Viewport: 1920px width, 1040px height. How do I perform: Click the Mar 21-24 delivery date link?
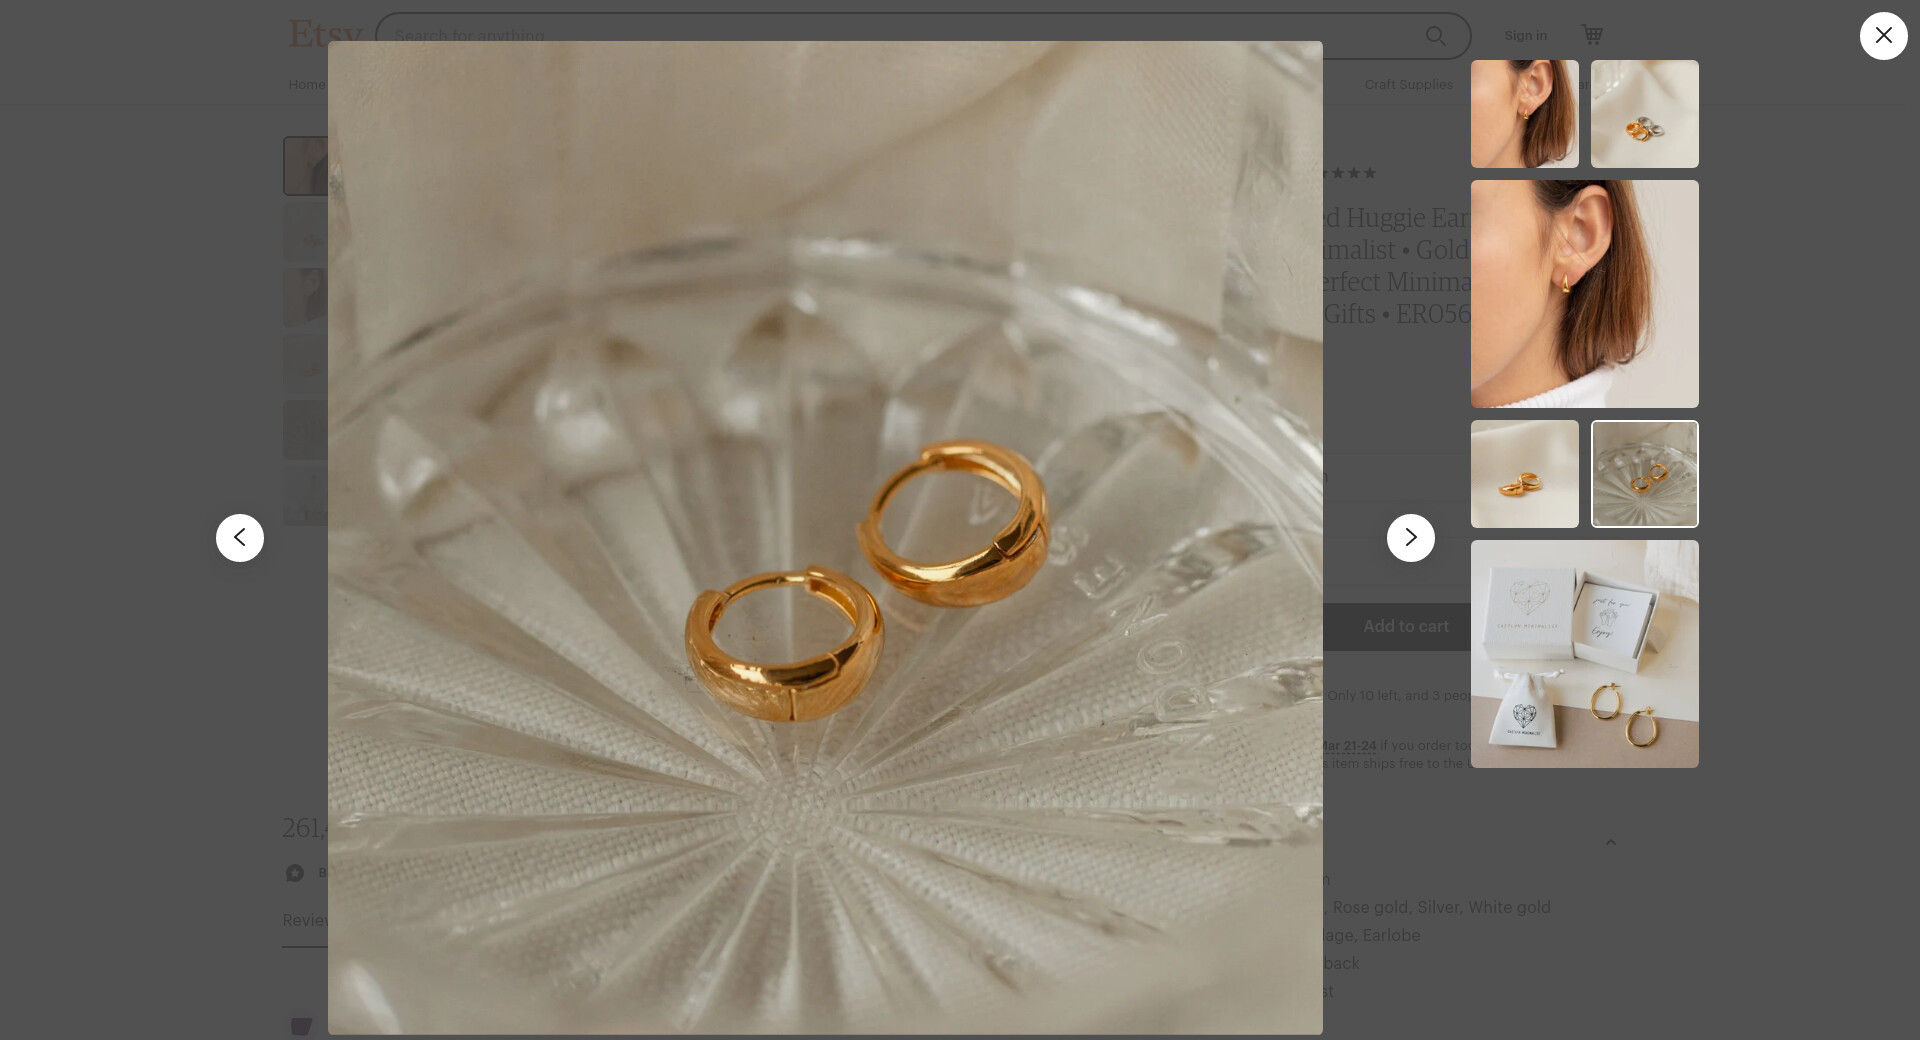pyautogui.click(x=1349, y=746)
